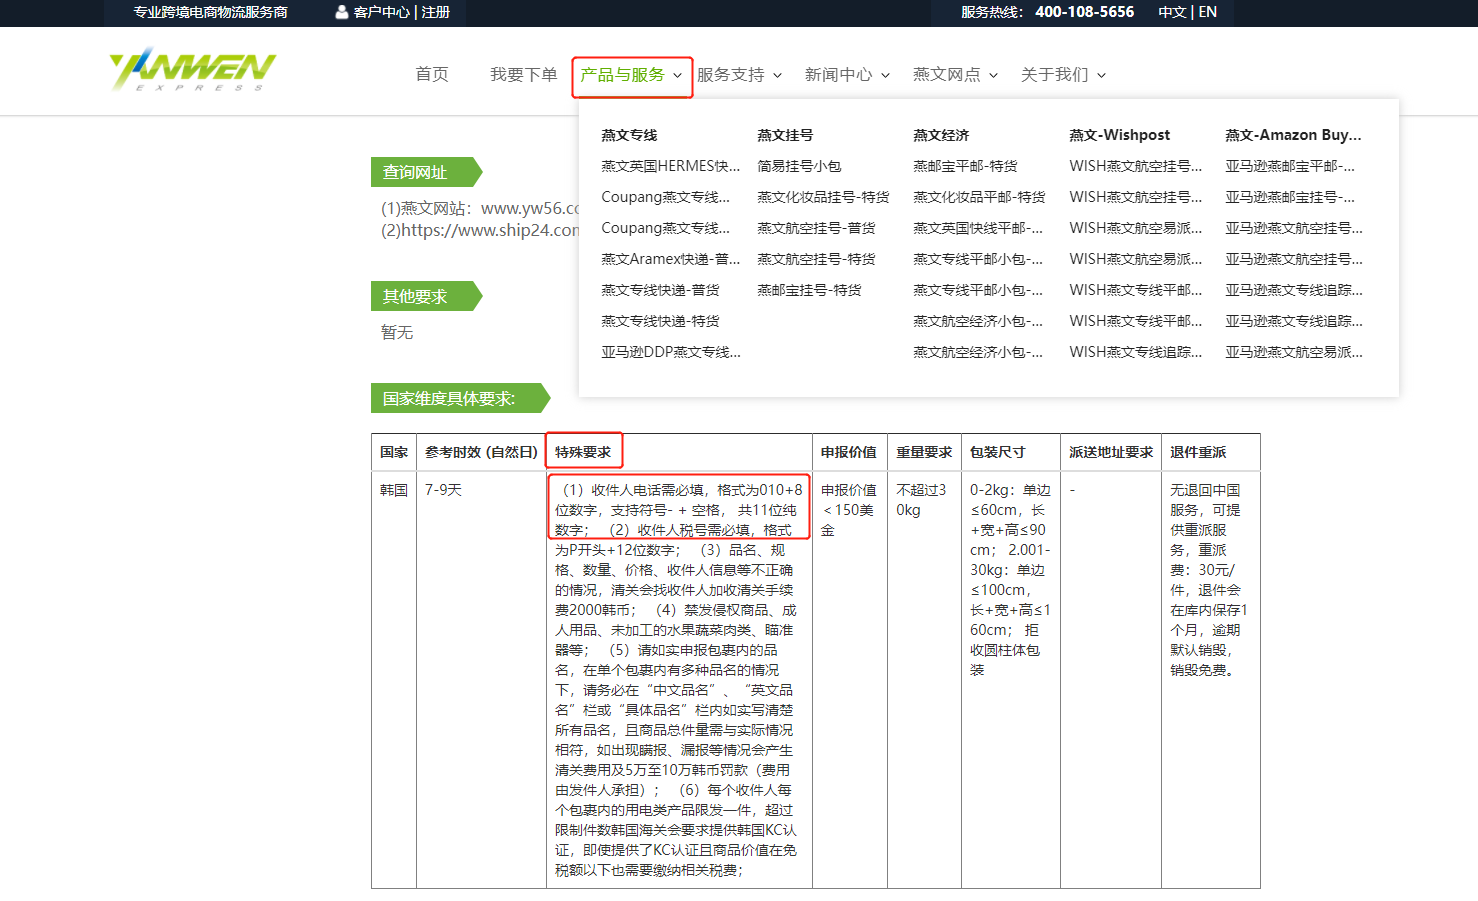Select the 燕文-Amazon Buy... column heading
The image size is (1478, 901).
[x=1293, y=135]
